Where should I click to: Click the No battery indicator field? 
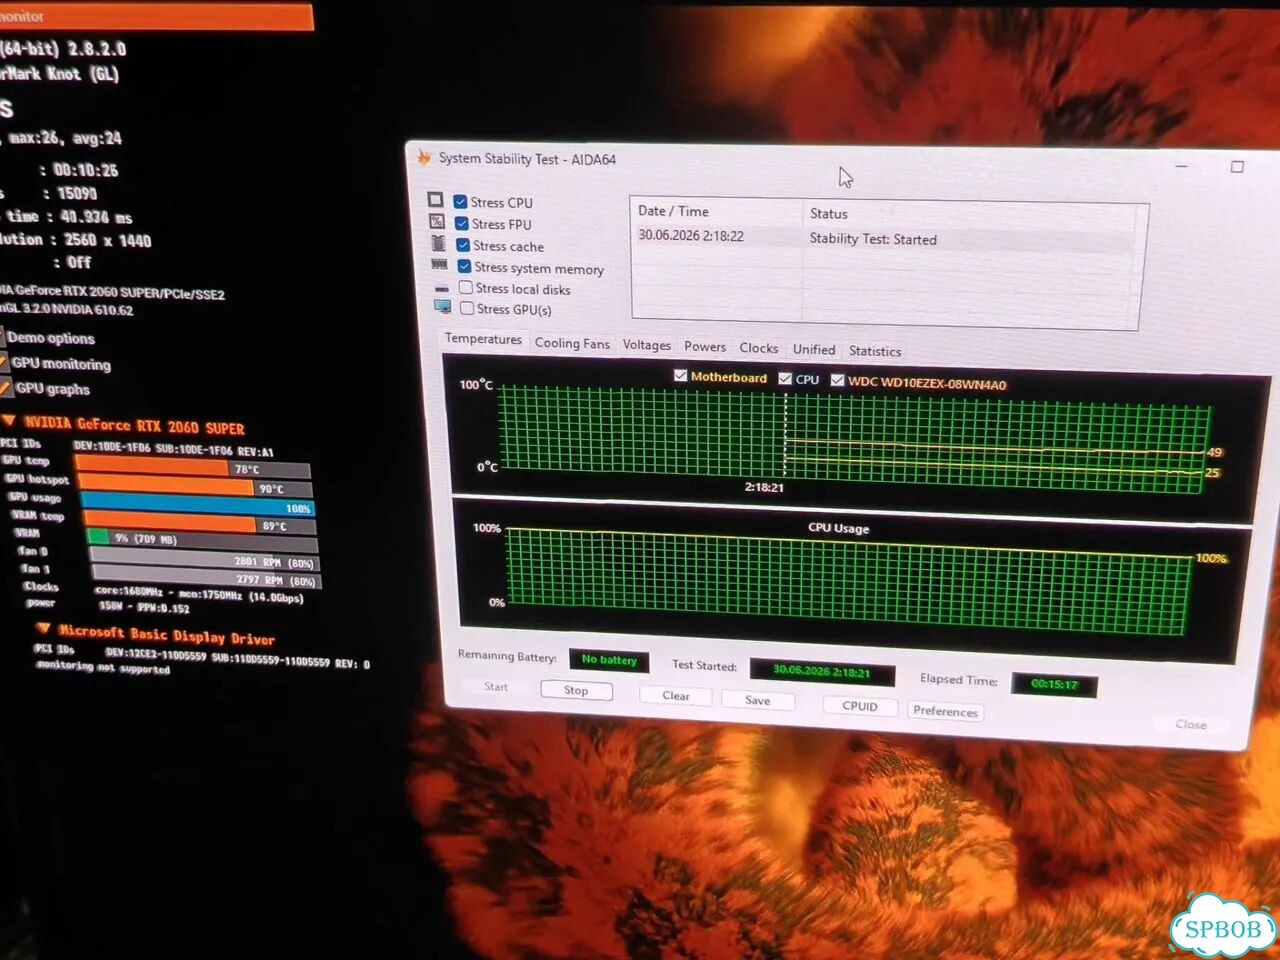(609, 660)
